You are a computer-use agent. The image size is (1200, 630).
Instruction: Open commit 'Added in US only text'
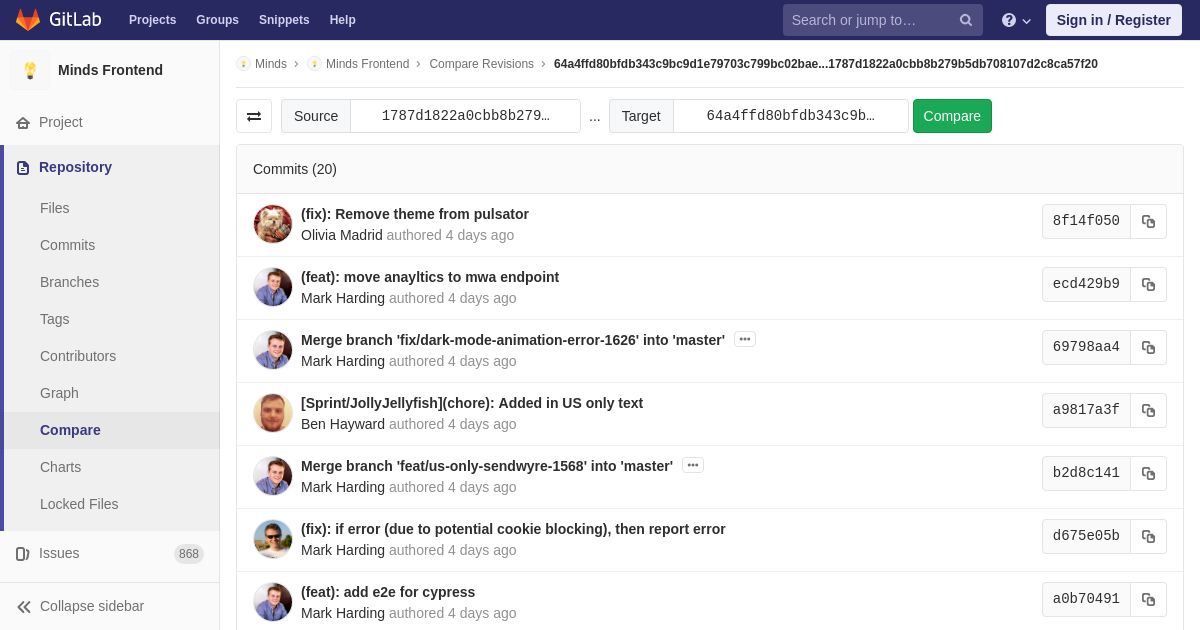click(x=472, y=403)
